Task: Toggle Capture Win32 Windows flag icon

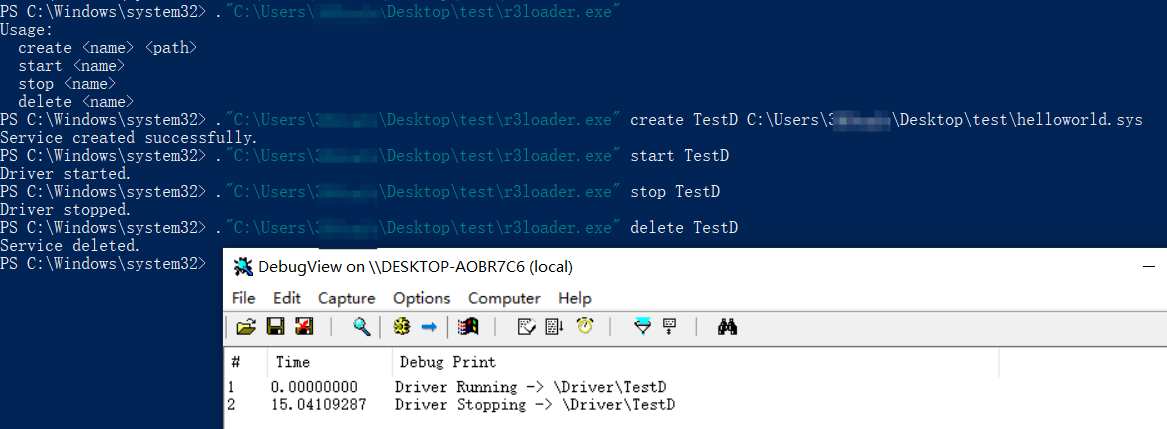Action: pyautogui.click(x=468, y=326)
